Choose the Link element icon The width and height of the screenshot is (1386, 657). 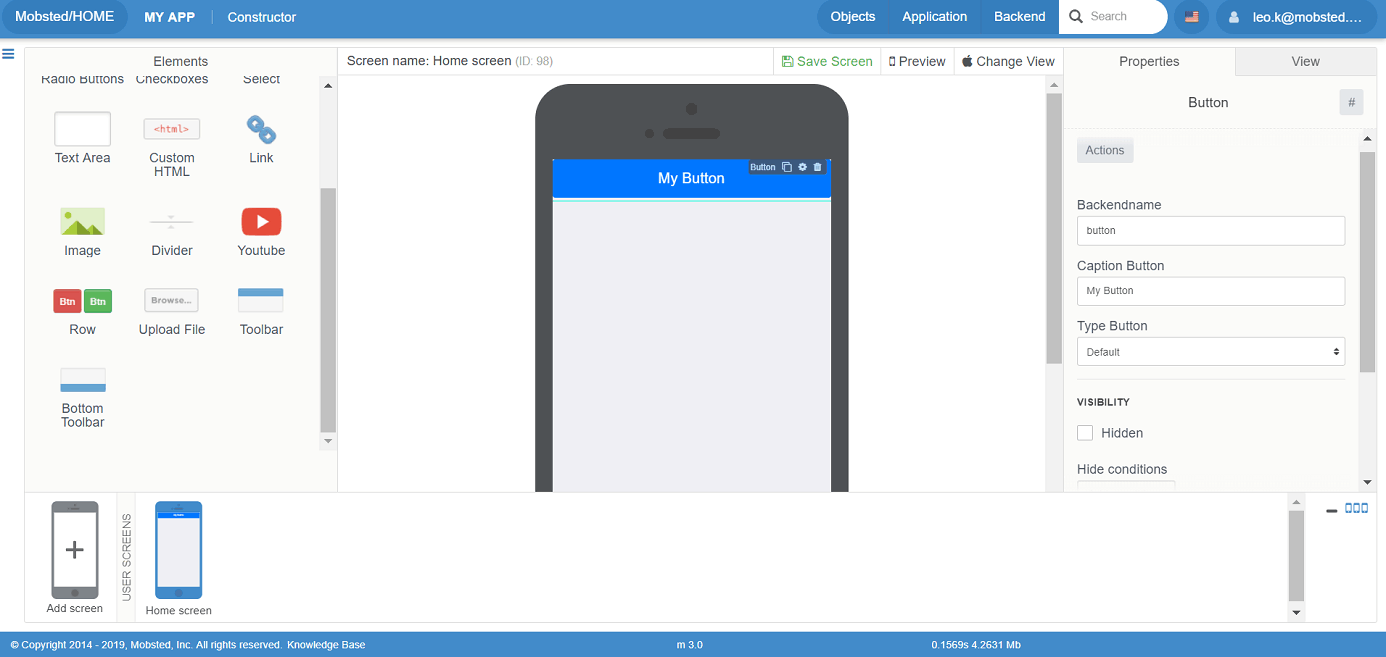coord(261,129)
